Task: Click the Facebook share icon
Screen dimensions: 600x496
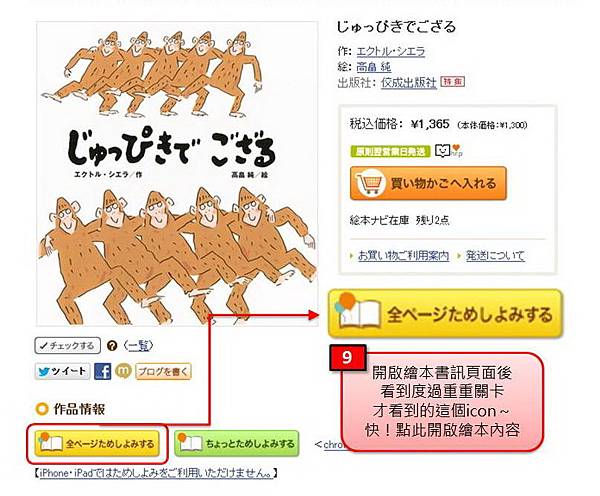Action: (103, 371)
